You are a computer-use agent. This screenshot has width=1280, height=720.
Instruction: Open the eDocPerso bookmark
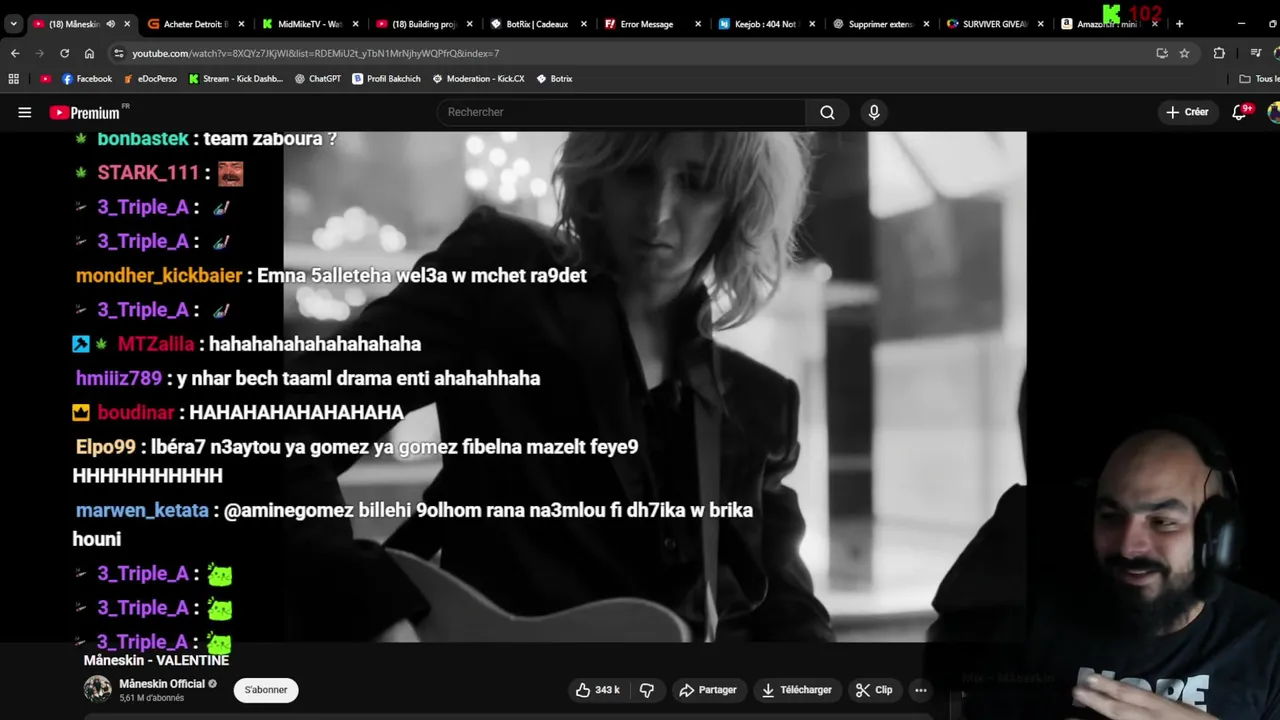click(150, 78)
